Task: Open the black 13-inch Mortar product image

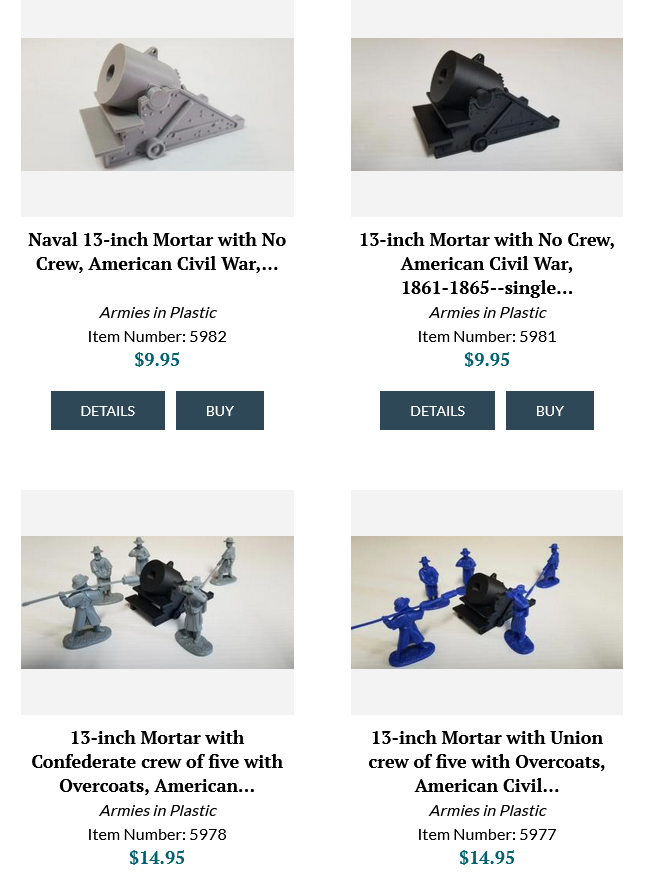Action: tap(487, 104)
